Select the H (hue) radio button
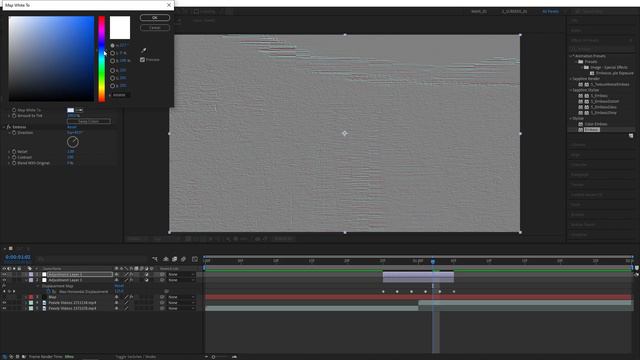The height and width of the screenshot is (360, 640). click(112, 45)
